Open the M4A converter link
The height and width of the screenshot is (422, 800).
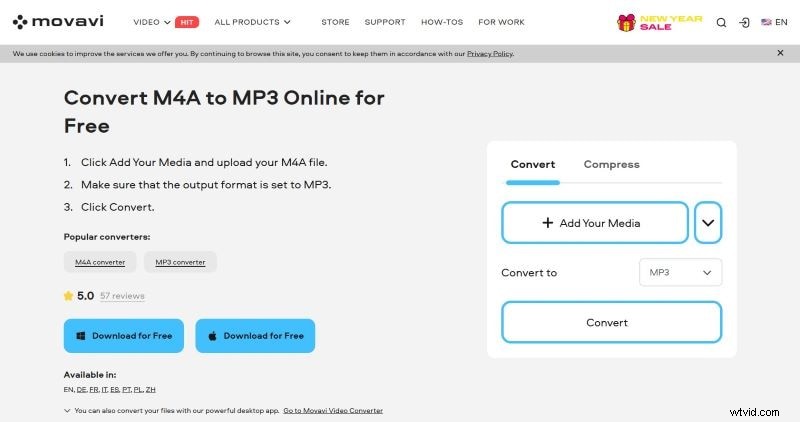[100, 262]
